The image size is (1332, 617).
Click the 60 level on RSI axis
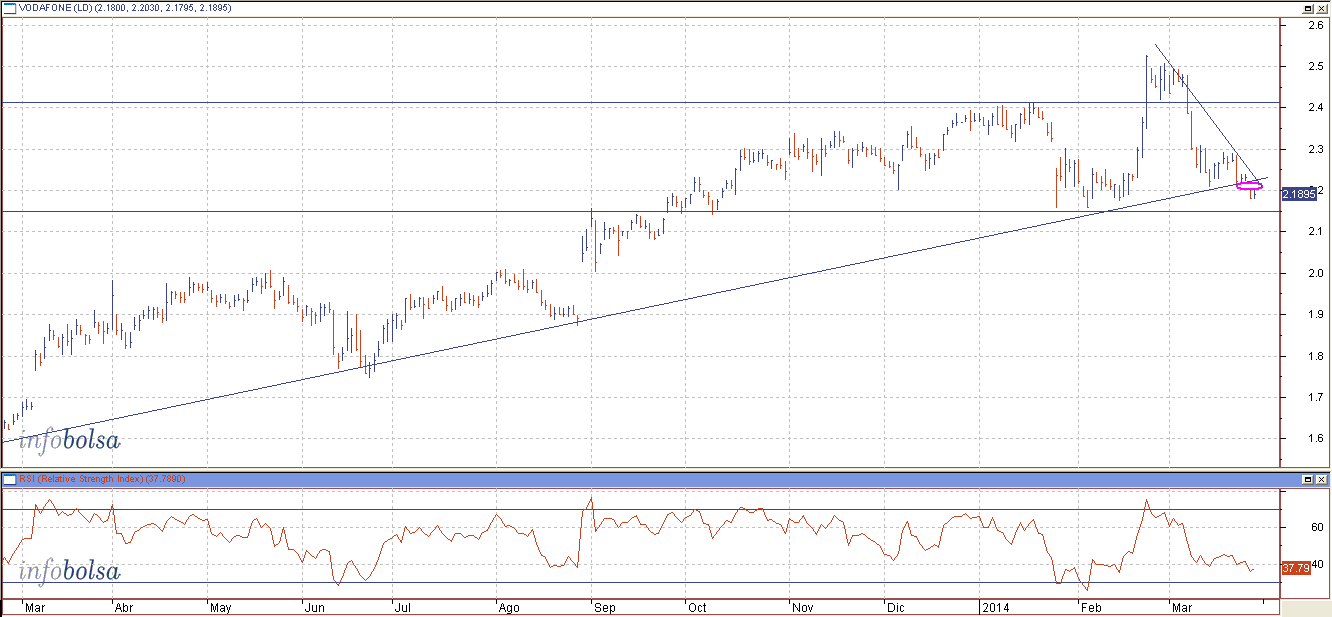pyautogui.click(x=1318, y=528)
